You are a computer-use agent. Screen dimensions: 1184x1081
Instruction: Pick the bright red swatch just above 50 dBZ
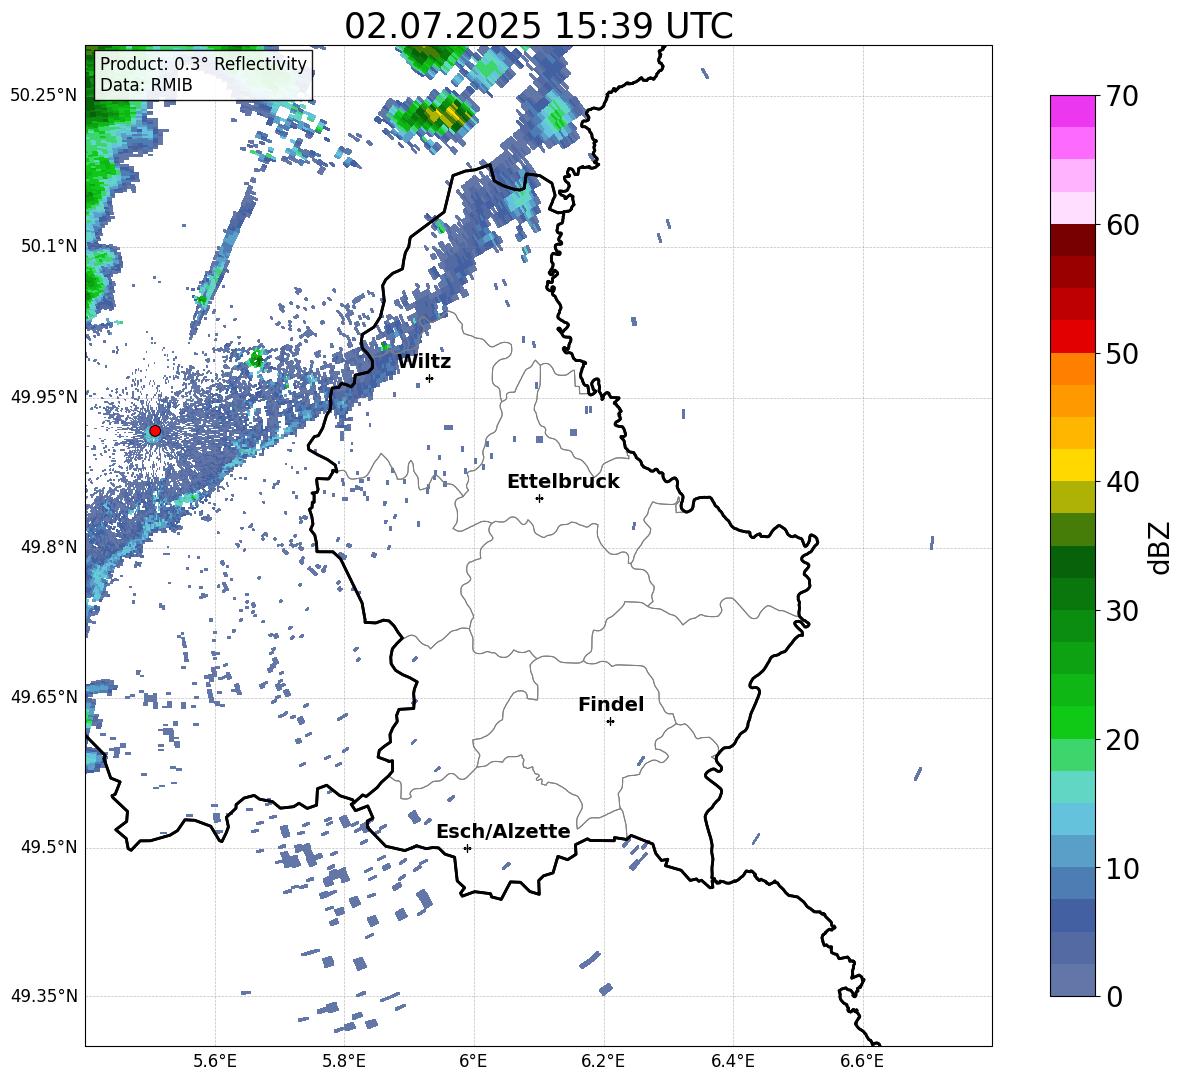coord(1072,337)
